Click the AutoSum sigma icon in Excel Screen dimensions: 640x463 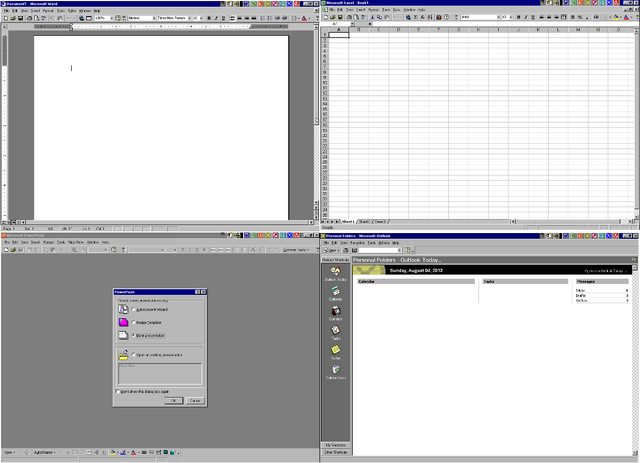pos(415,17)
